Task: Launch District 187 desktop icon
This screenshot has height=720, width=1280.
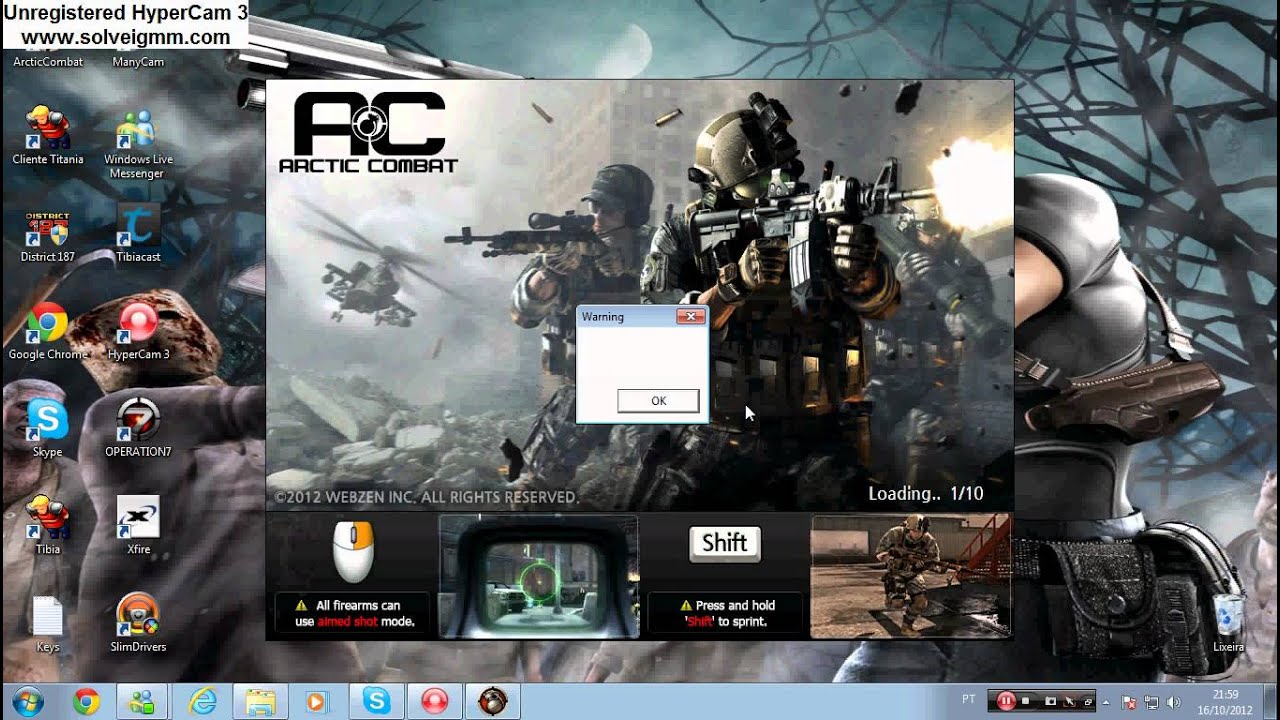Action: click(48, 236)
